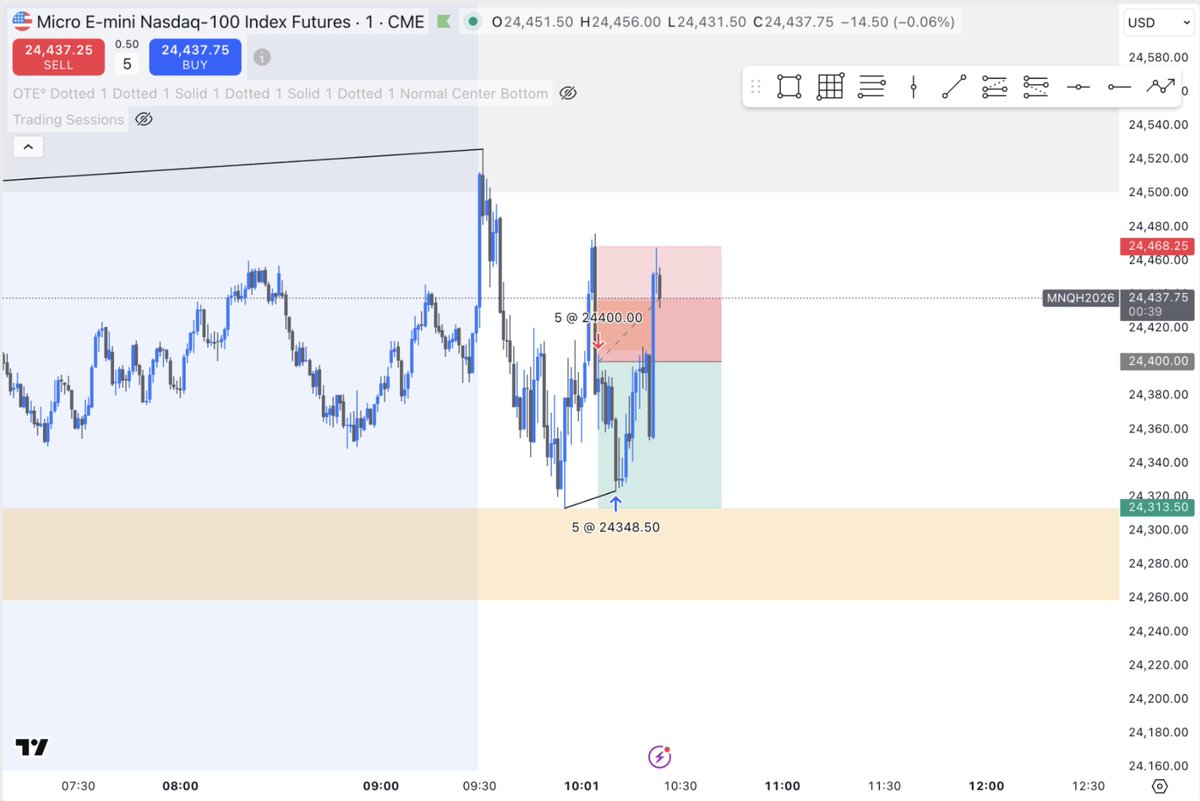Click the blue BUY 24,437.75 button

pyautogui.click(x=195, y=56)
